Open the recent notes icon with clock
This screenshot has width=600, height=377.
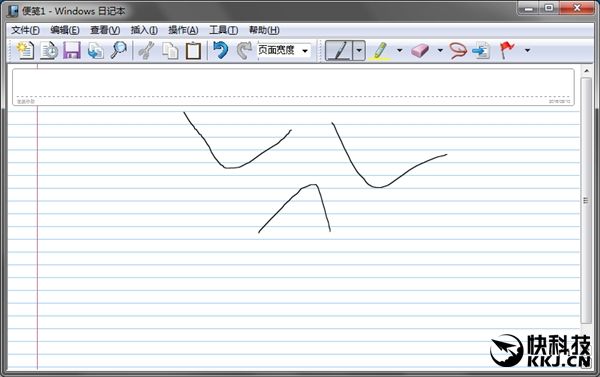(49, 50)
